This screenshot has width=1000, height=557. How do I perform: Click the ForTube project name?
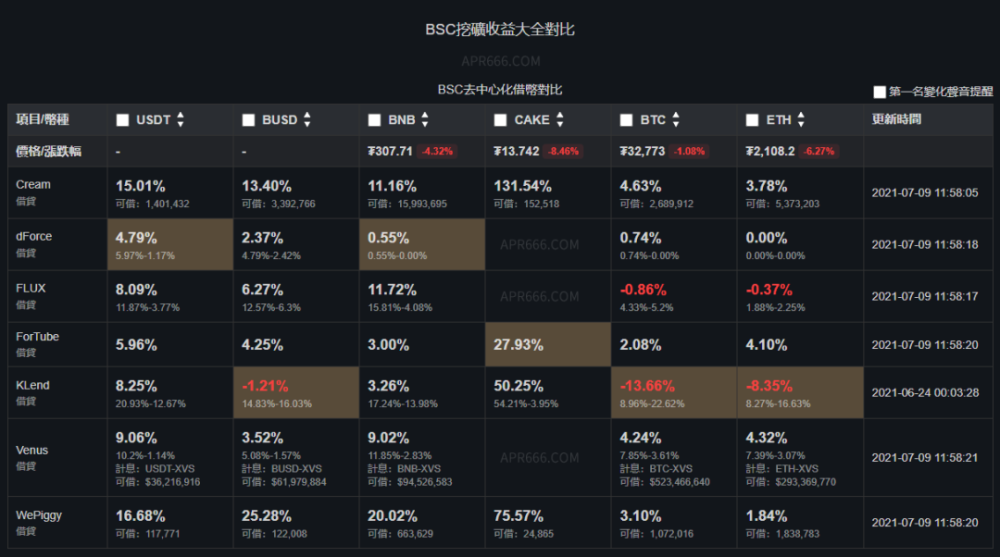(x=38, y=337)
